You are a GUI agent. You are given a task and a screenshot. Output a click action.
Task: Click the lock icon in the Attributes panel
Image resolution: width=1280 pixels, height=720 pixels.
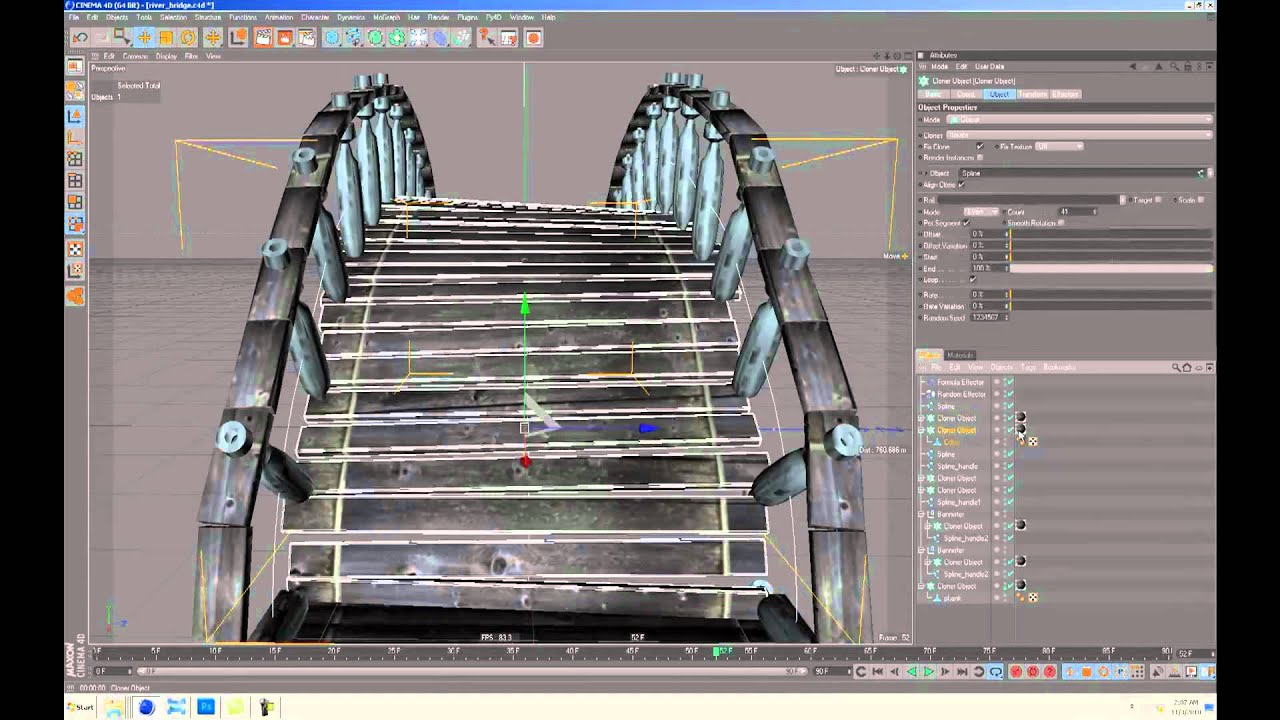(1187, 67)
